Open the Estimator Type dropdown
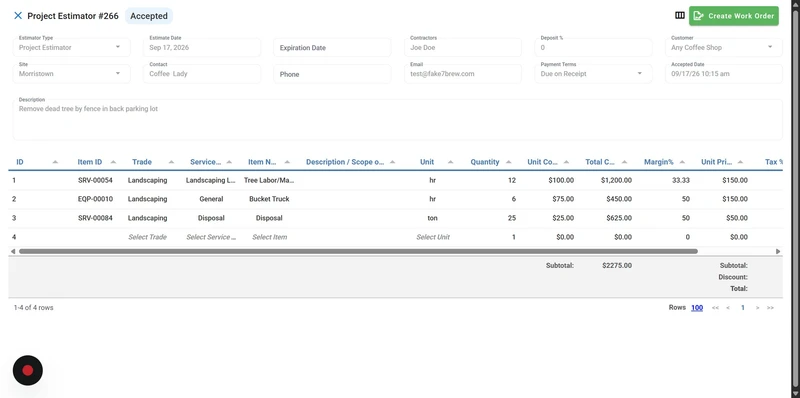 point(71,47)
